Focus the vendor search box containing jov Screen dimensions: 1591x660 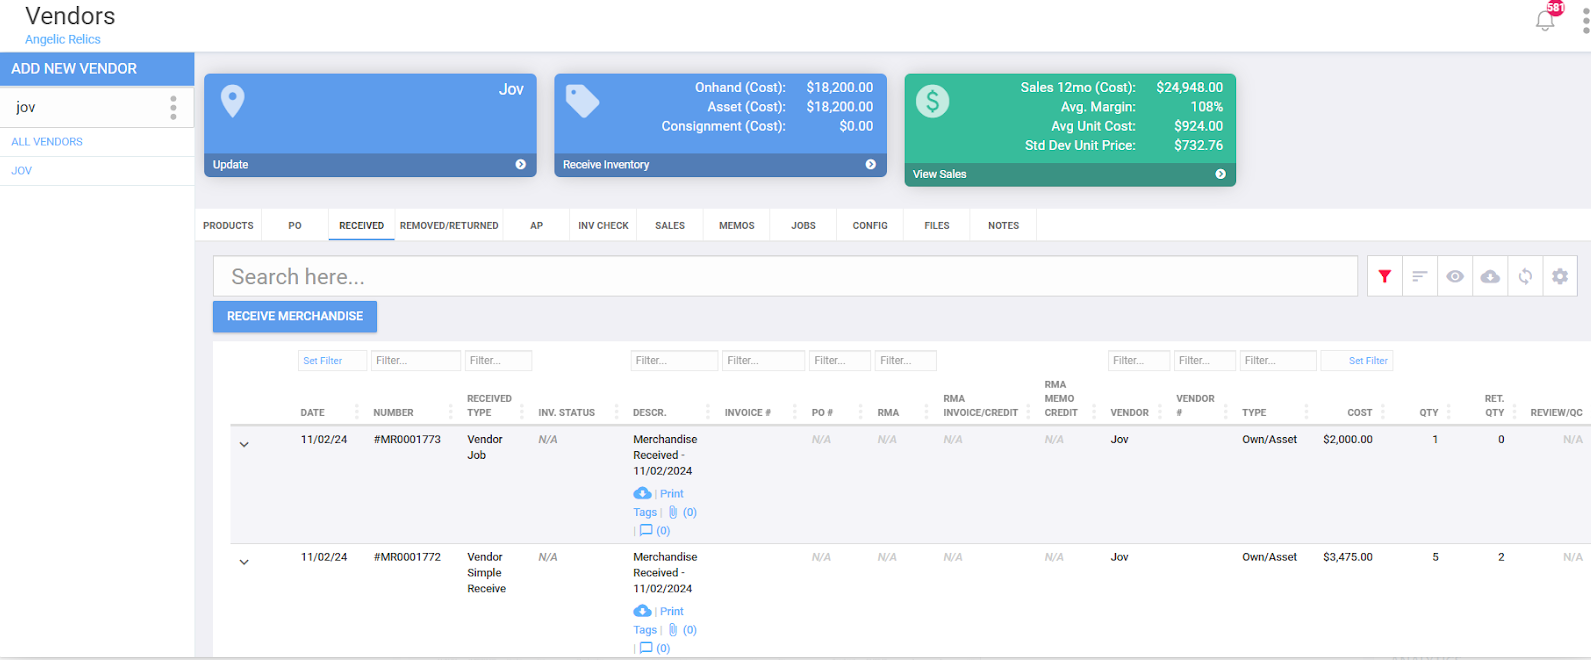(x=85, y=107)
